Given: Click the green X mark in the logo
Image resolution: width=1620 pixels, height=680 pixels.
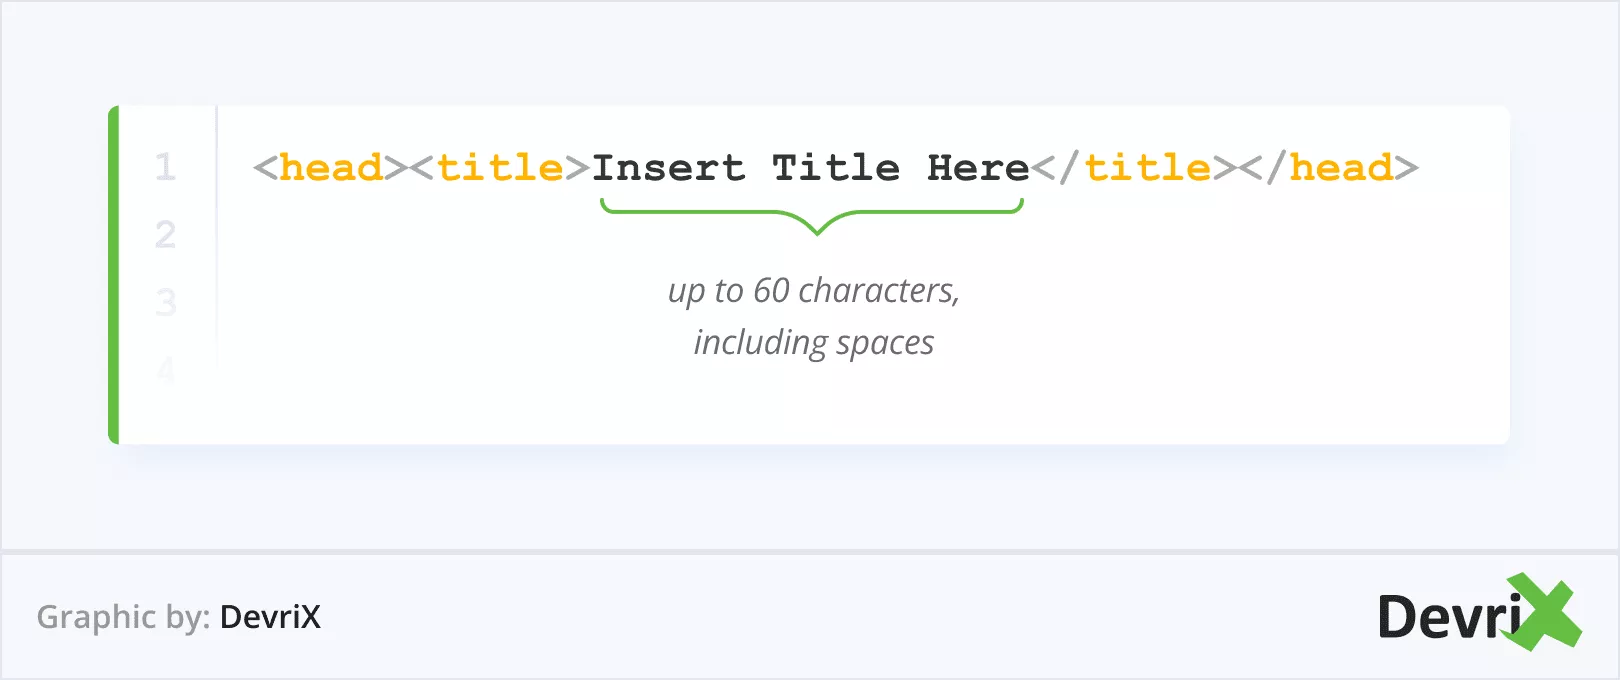Looking at the screenshot, I should [1545, 611].
